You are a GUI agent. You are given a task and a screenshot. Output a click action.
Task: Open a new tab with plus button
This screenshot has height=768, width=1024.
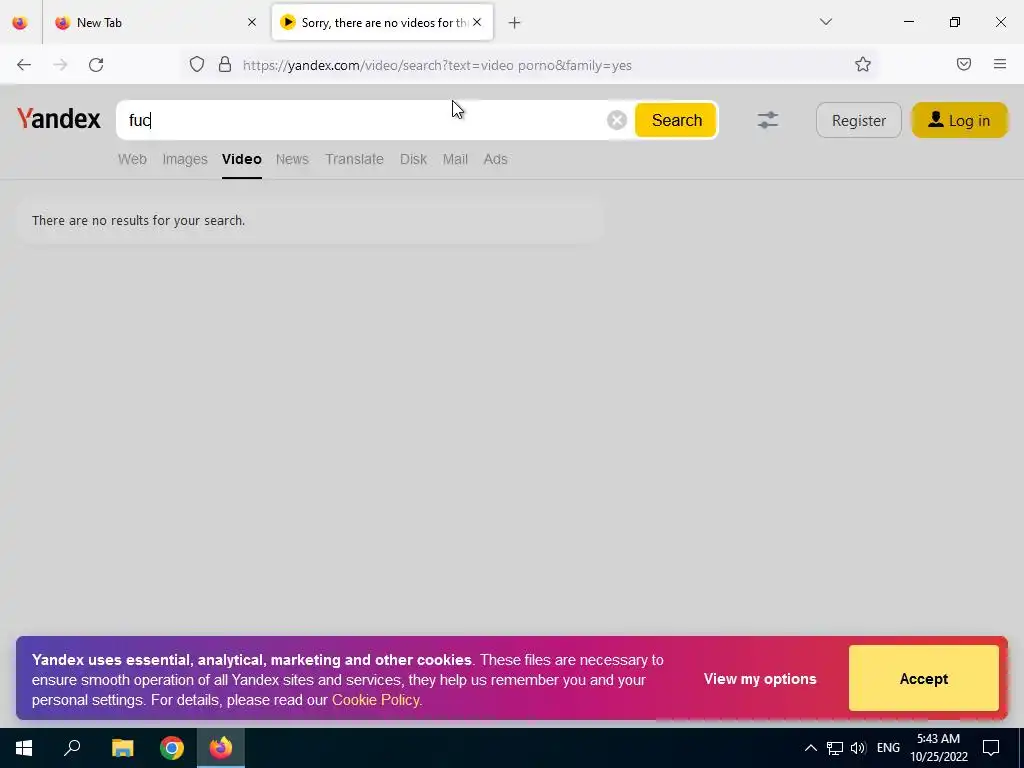(x=515, y=23)
